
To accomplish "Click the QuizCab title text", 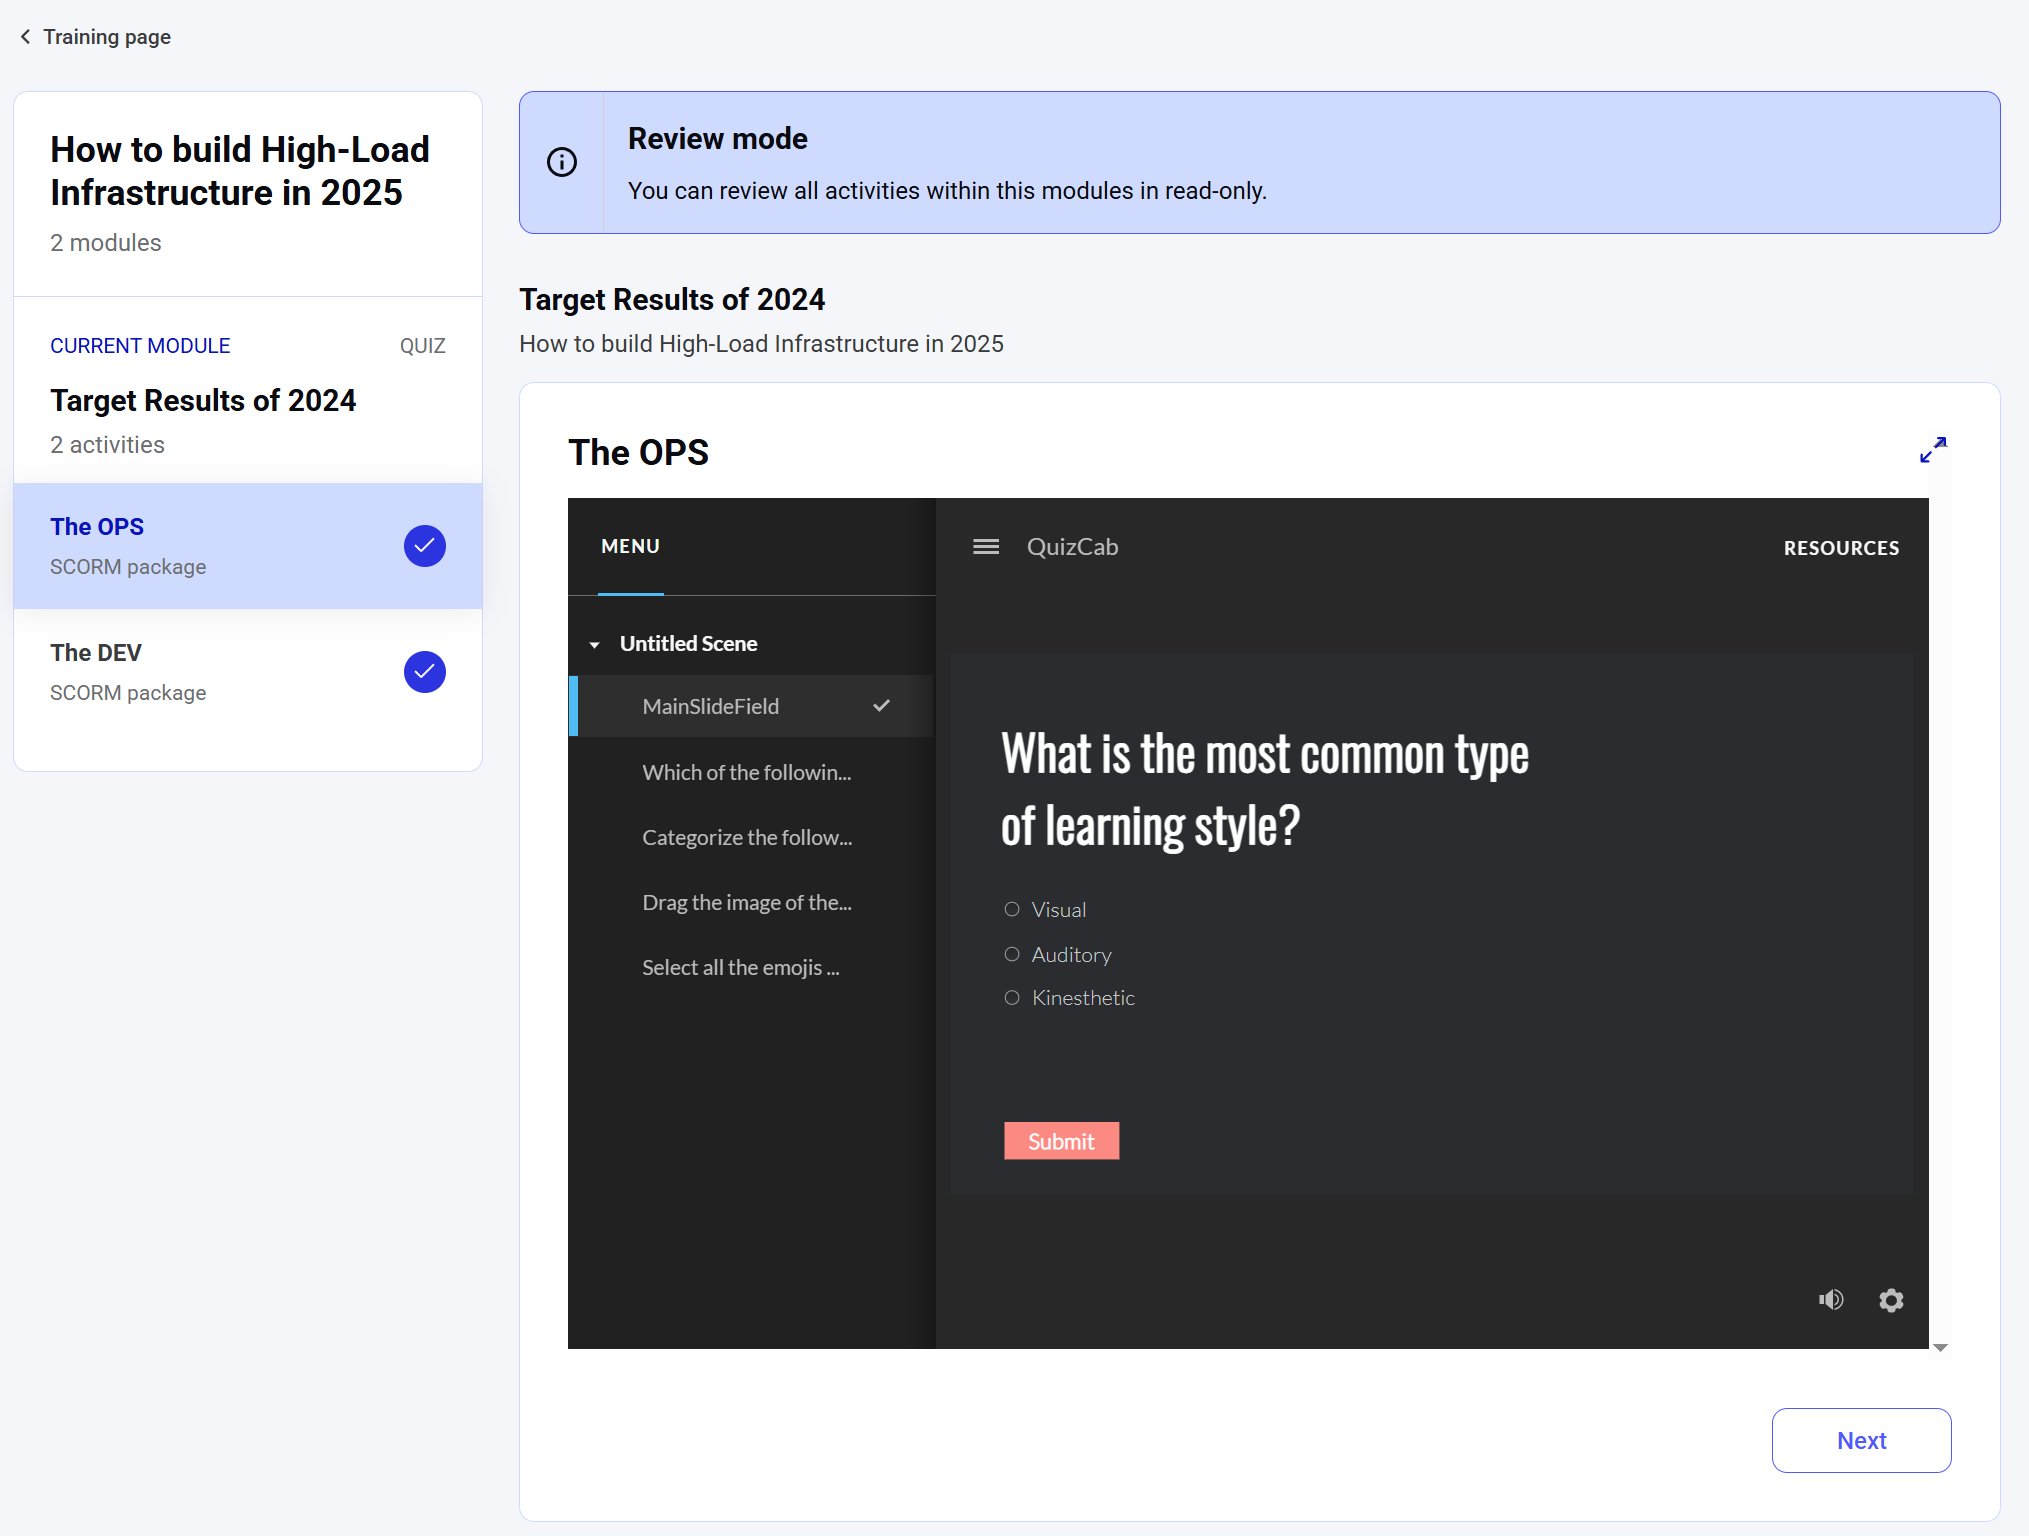I will (1072, 547).
